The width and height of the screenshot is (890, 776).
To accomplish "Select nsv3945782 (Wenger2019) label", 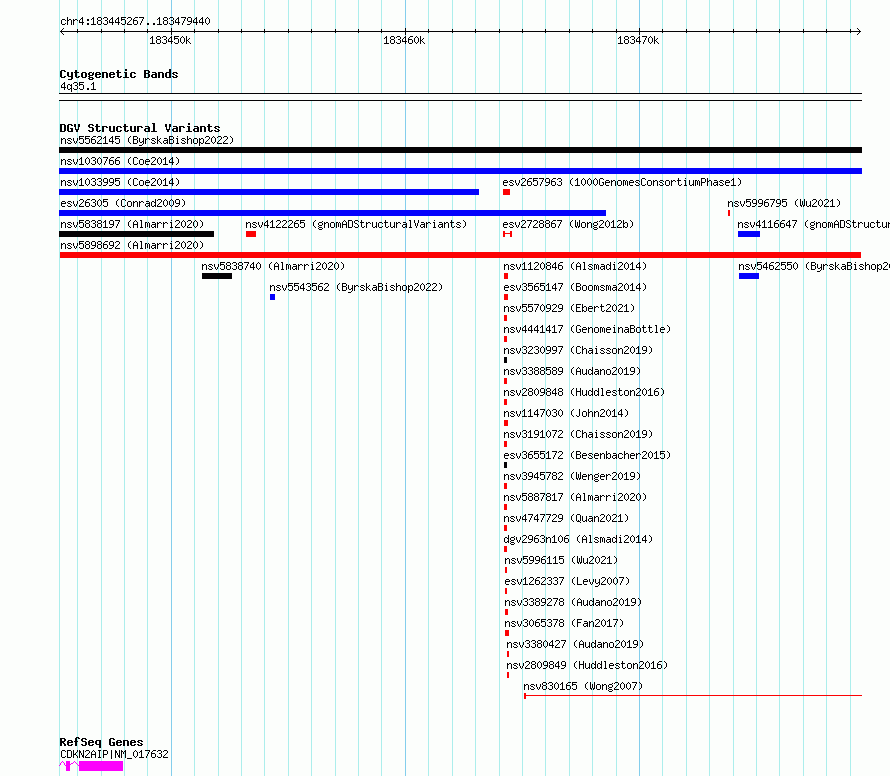I will click(572, 476).
